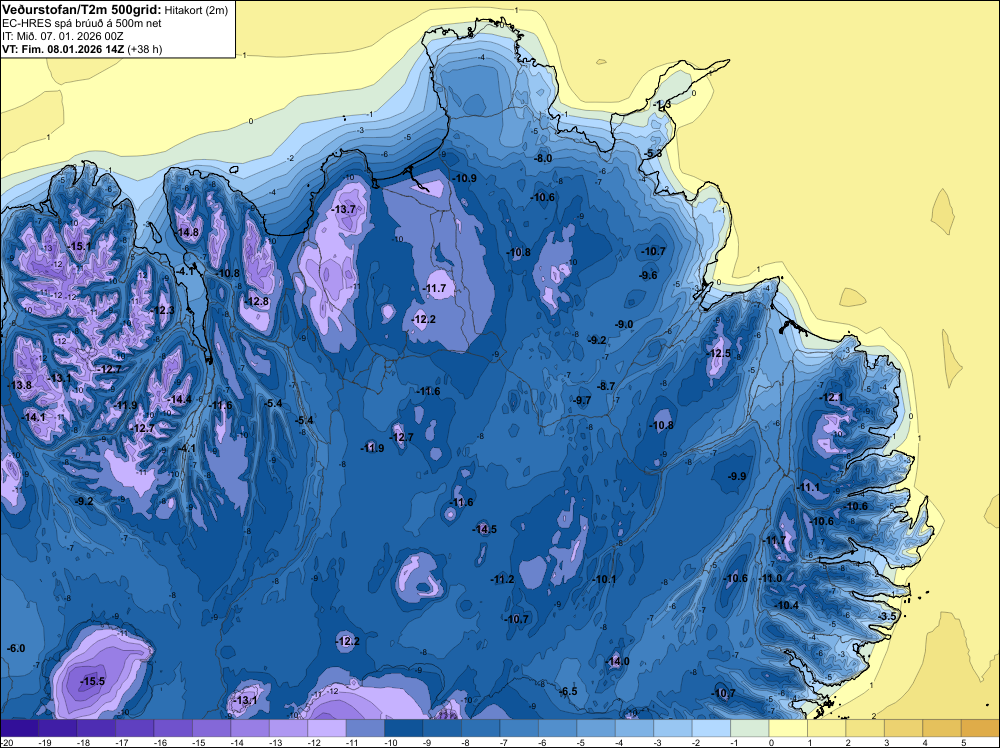Click legend swatch between -8 and -7

(x=480, y=728)
